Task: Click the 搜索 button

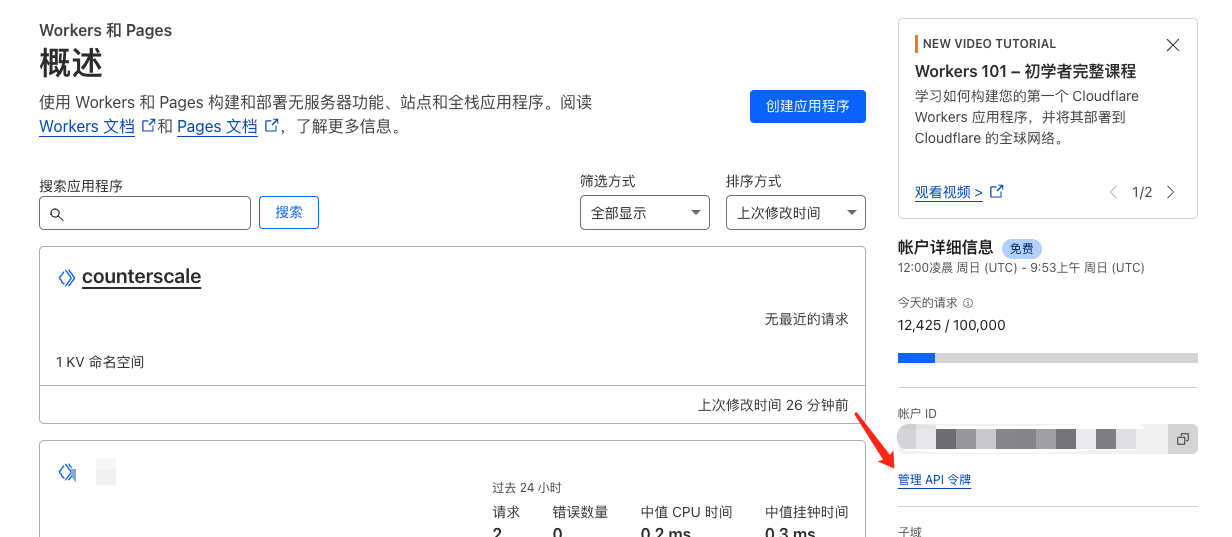Action: tap(289, 213)
